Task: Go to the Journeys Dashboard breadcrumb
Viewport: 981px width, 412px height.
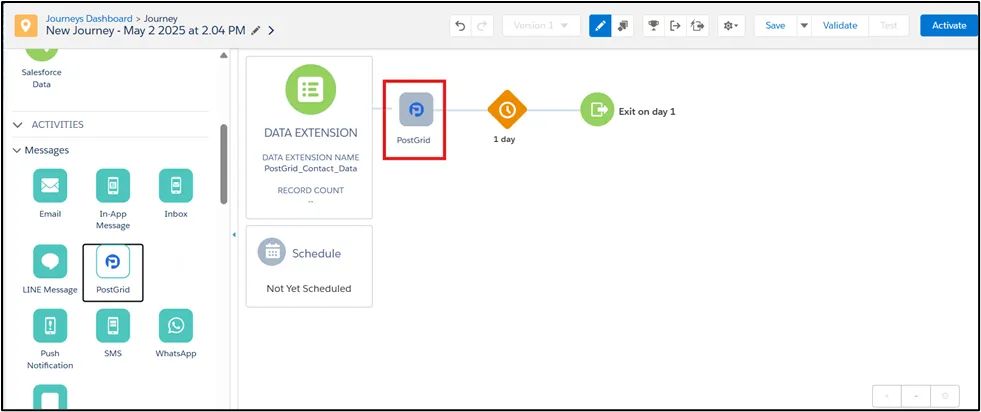Action: (x=89, y=18)
